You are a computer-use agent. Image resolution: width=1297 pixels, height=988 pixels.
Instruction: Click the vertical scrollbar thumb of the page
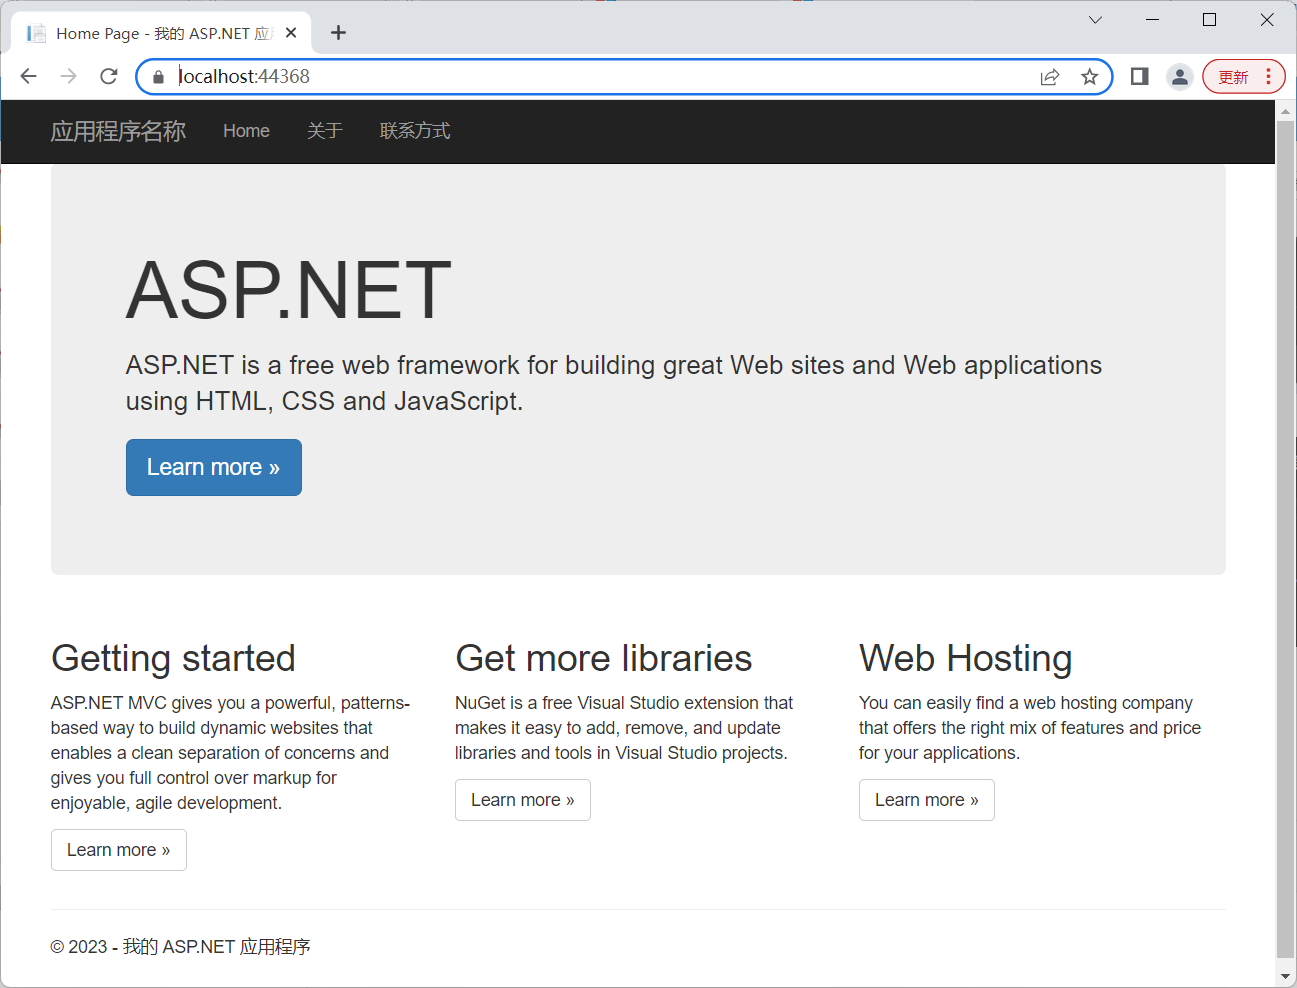click(x=1285, y=540)
